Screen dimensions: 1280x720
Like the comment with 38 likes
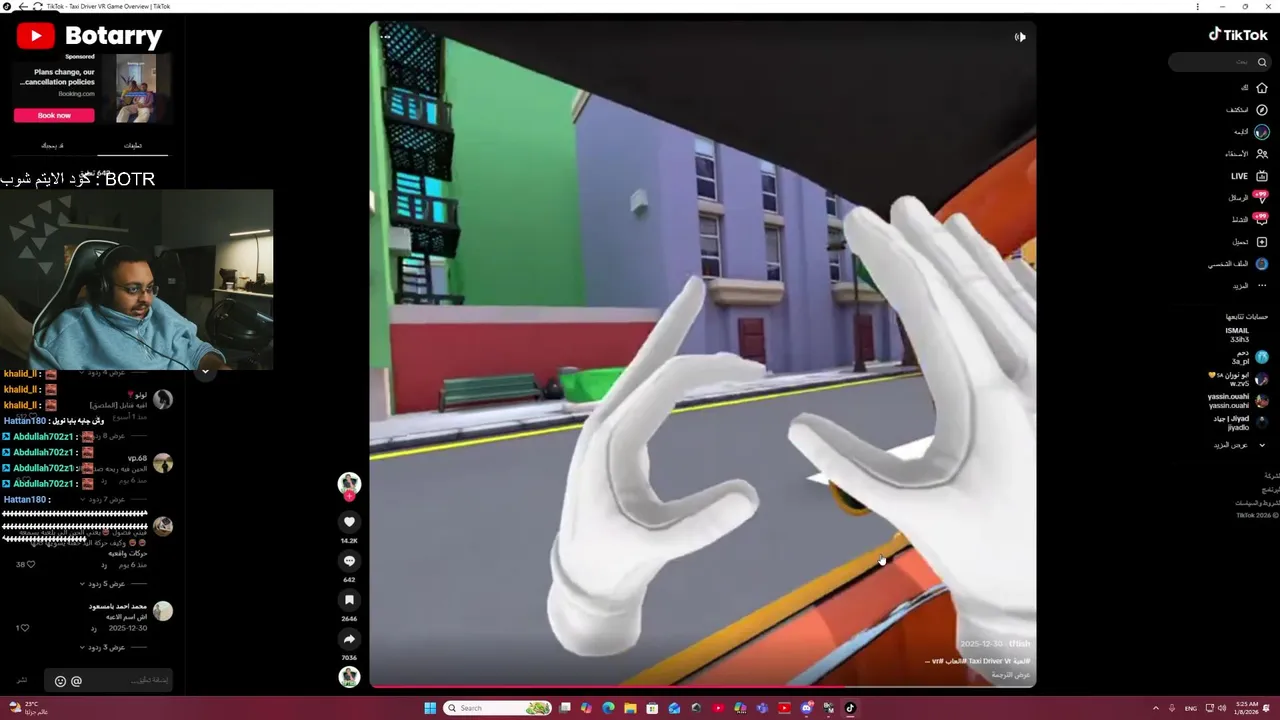tap(30, 564)
